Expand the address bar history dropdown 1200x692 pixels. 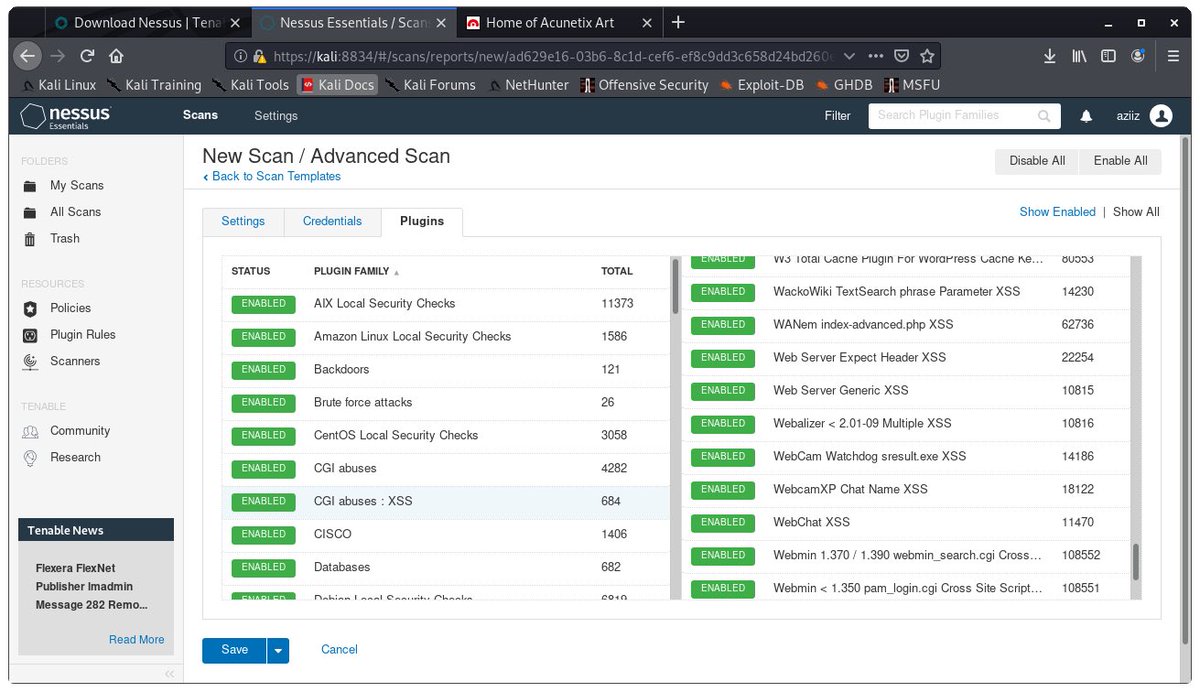coord(849,57)
